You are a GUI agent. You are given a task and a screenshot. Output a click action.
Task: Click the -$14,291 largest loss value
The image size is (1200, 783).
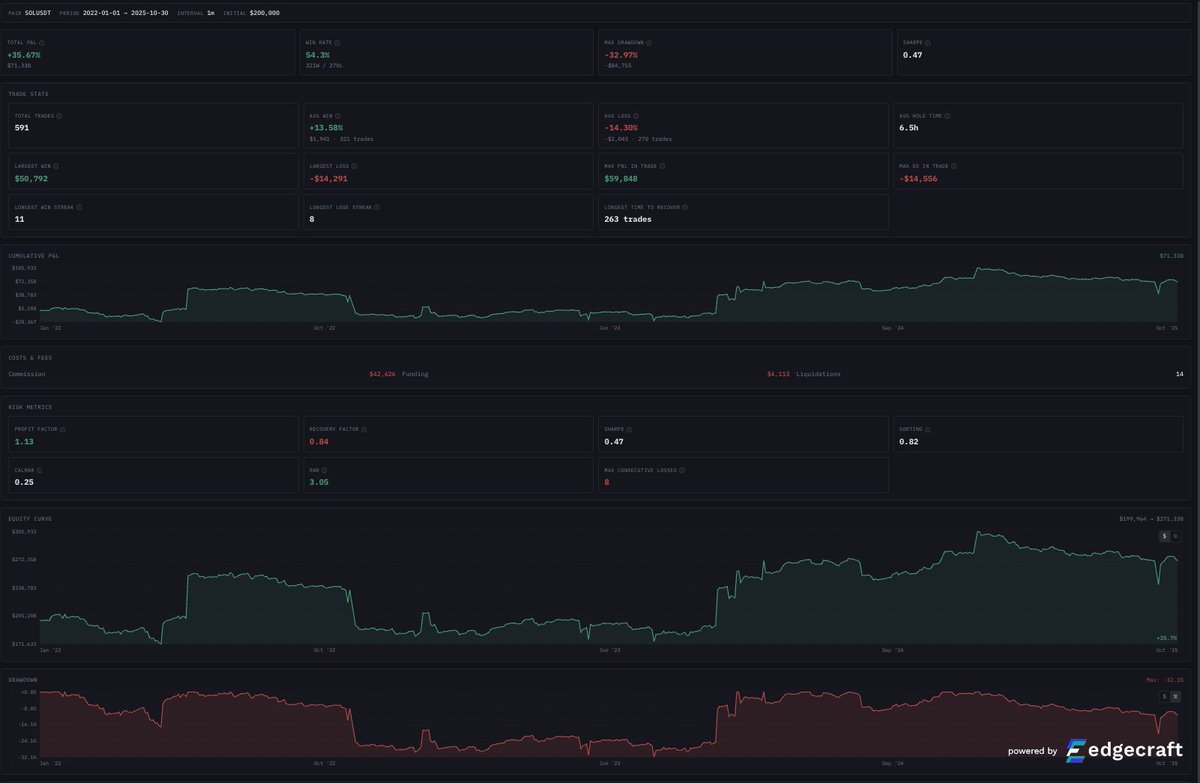(329, 178)
